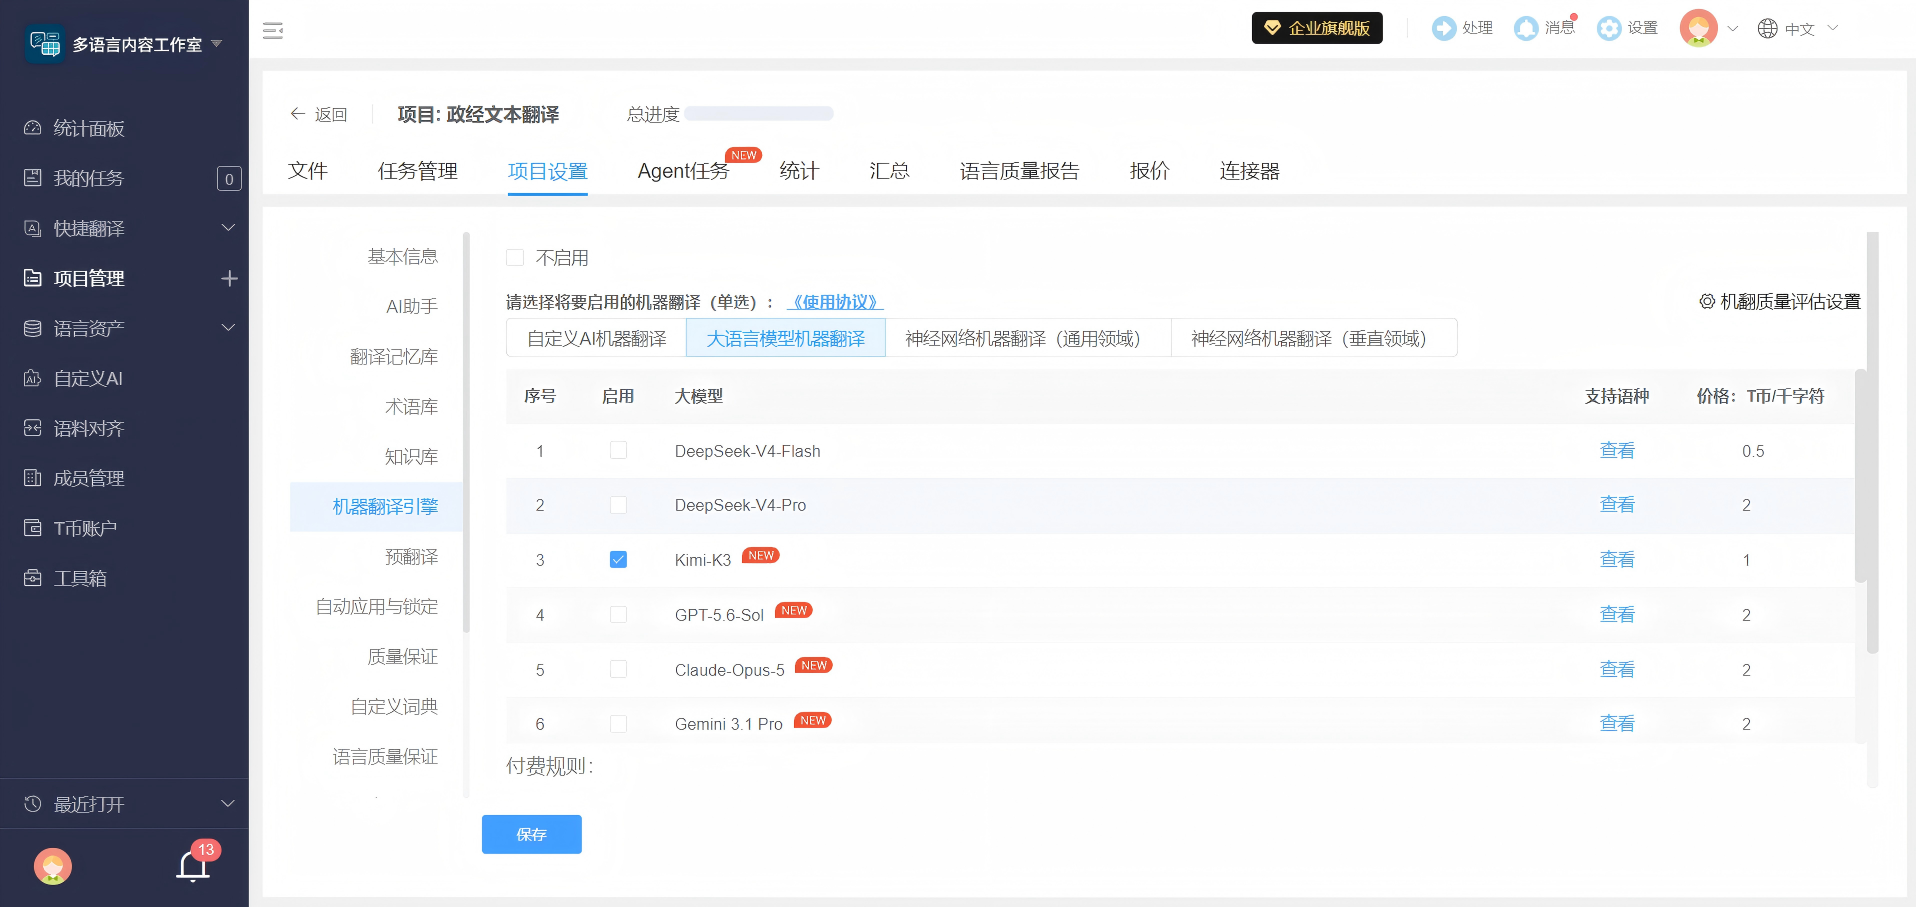
Task: Open the 《使用协议》 link
Action: pos(836,302)
